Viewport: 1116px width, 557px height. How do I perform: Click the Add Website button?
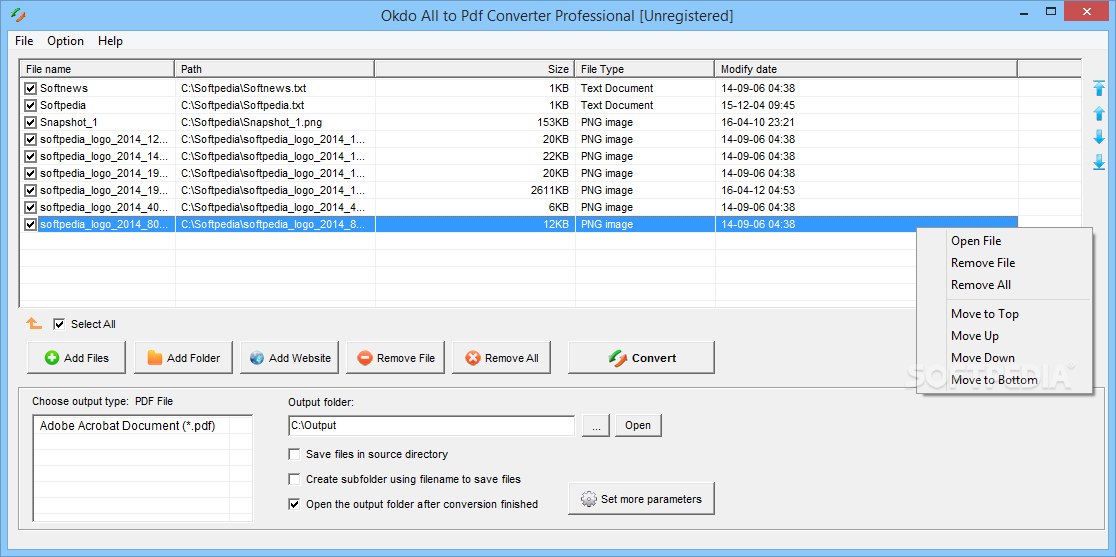(290, 358)
